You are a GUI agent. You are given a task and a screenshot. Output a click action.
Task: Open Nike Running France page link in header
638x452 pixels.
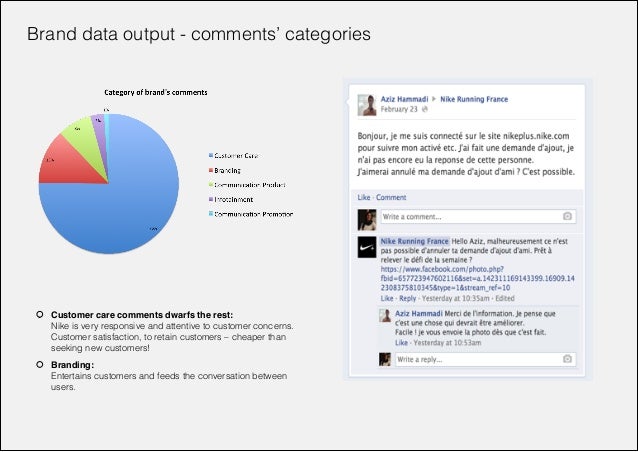pos(474,99)
